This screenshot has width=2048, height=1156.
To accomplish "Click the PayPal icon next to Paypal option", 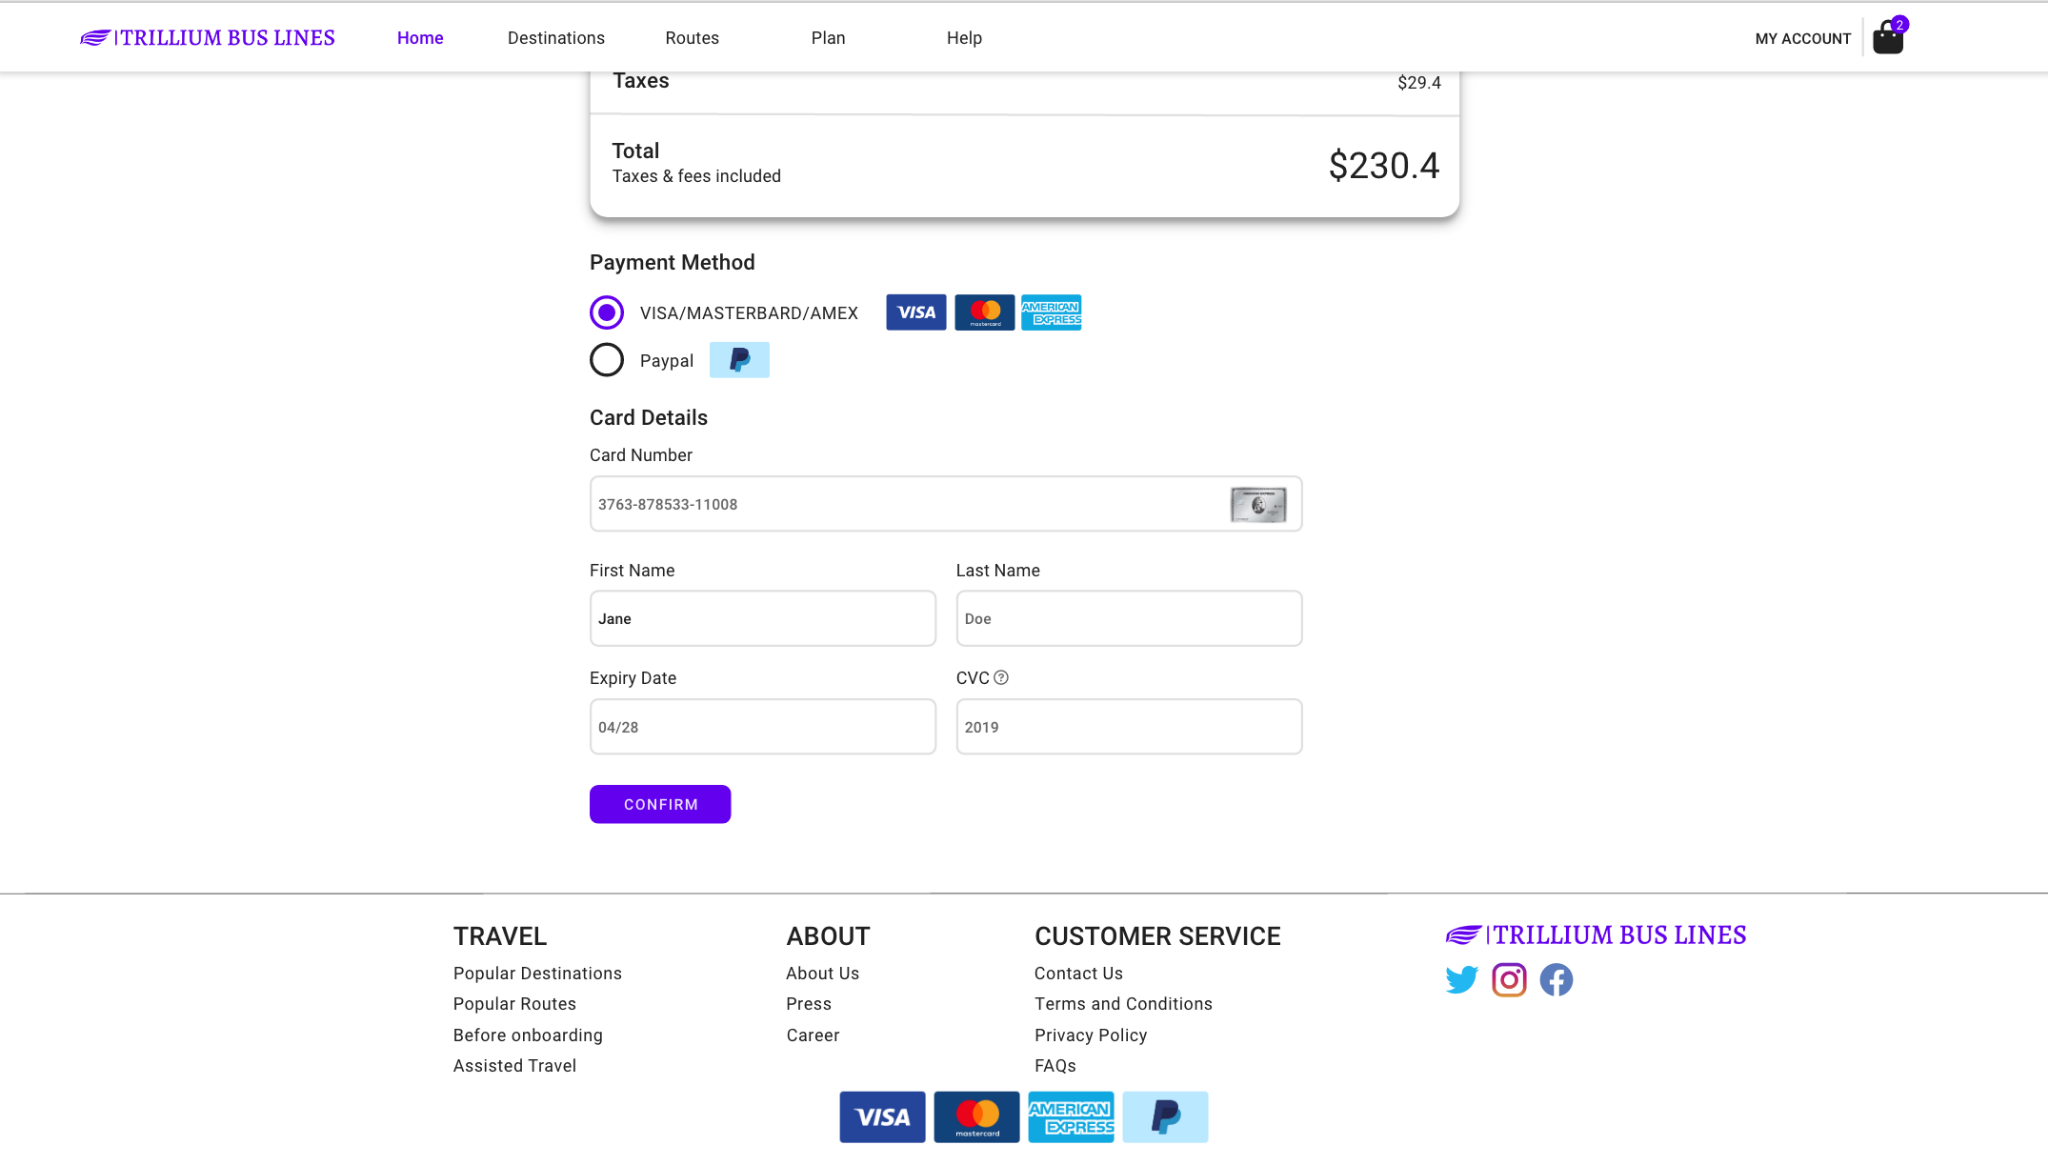I will [x=739, y=360].
